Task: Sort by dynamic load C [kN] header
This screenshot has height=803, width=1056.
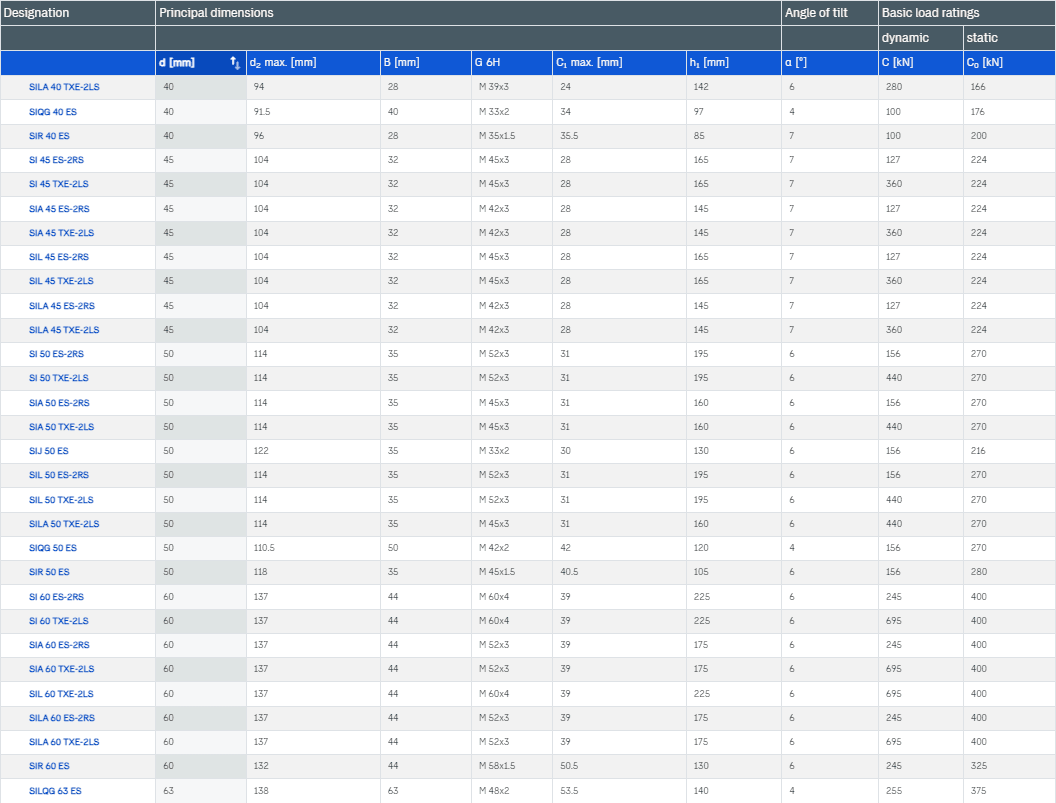Action: coord(897,63)
